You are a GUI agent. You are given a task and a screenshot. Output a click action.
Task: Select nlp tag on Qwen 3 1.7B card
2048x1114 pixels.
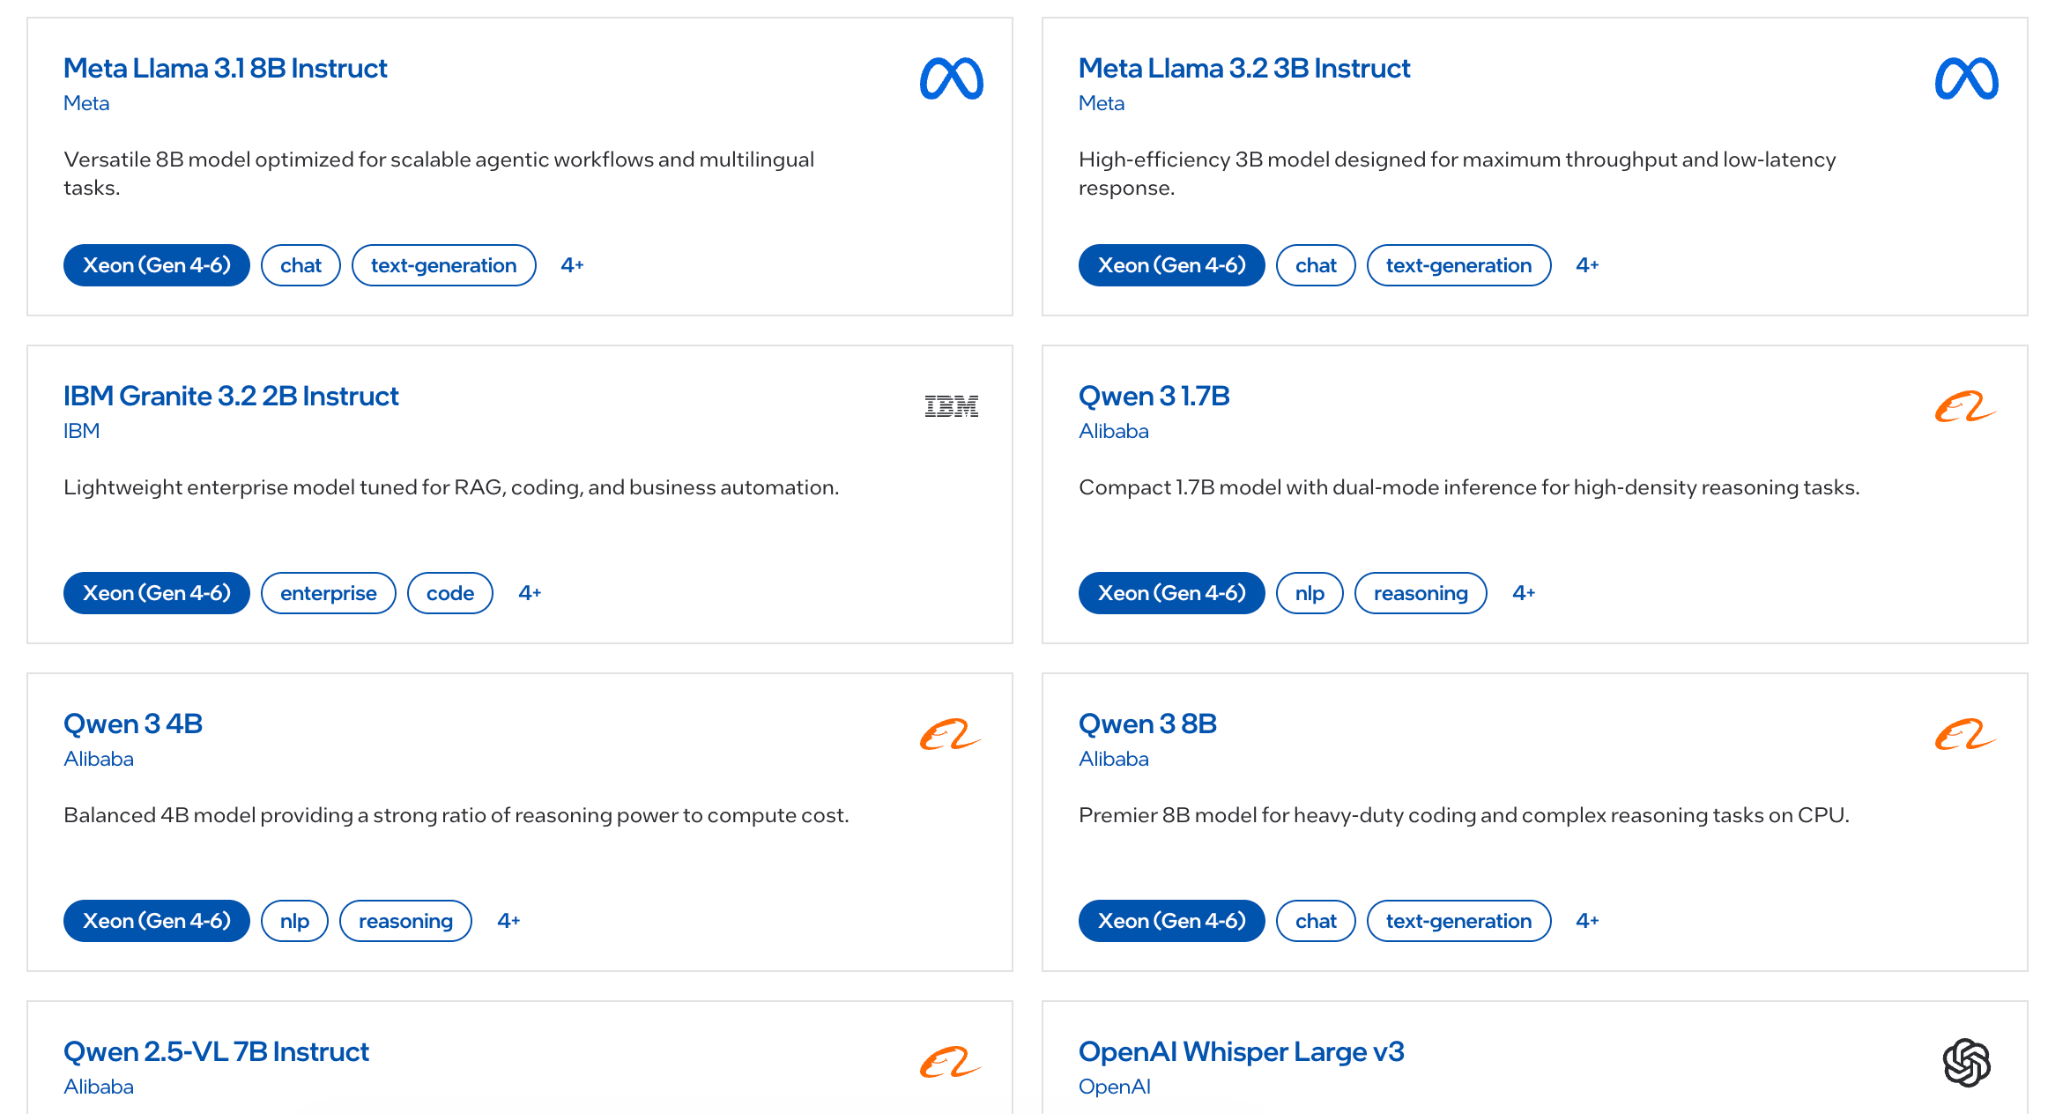click(x=1310, y=593)
